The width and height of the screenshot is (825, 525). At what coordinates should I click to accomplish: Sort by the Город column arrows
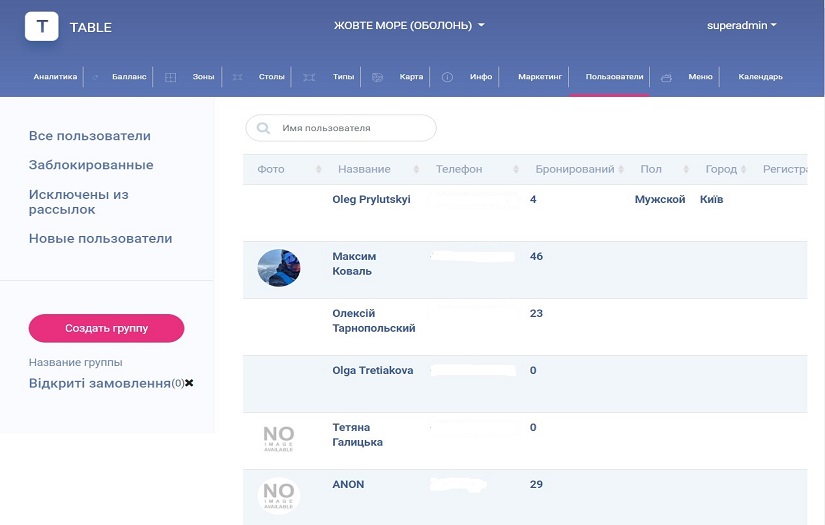pos(743,169)
